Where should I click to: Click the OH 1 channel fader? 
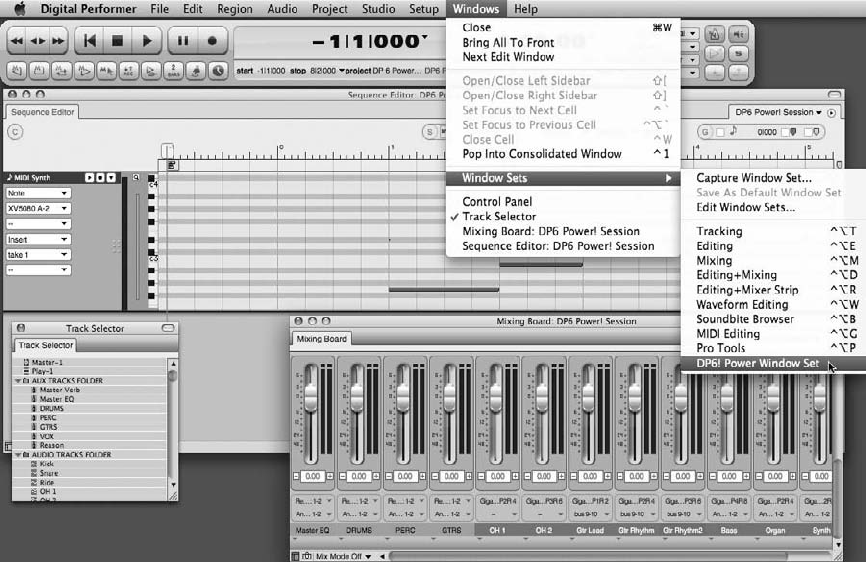496,397
